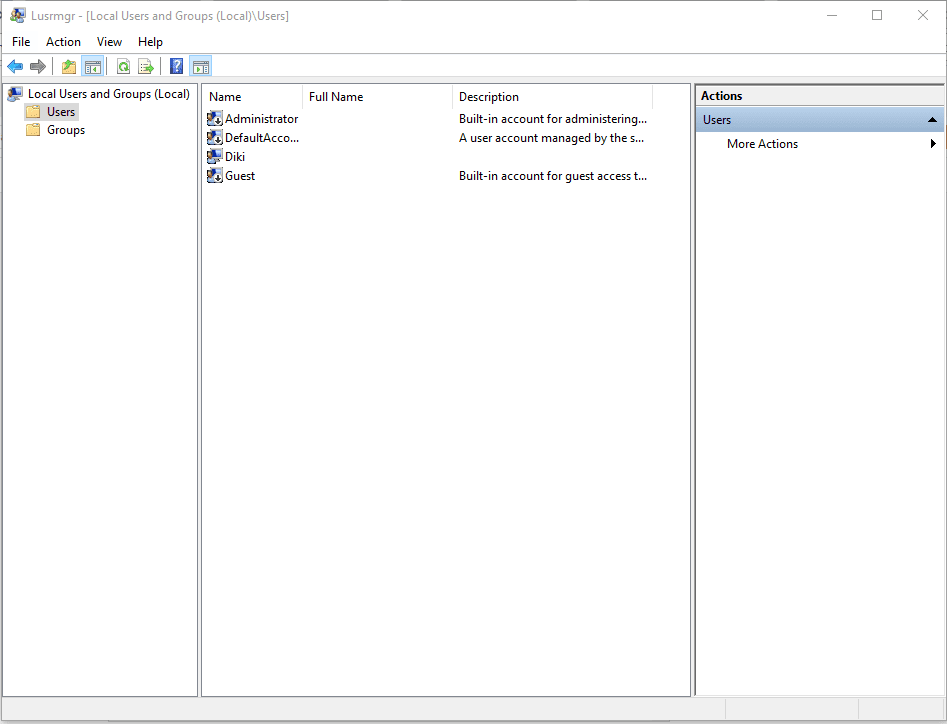Open Help from the toolbar question-mark icon

click(176, 66)
